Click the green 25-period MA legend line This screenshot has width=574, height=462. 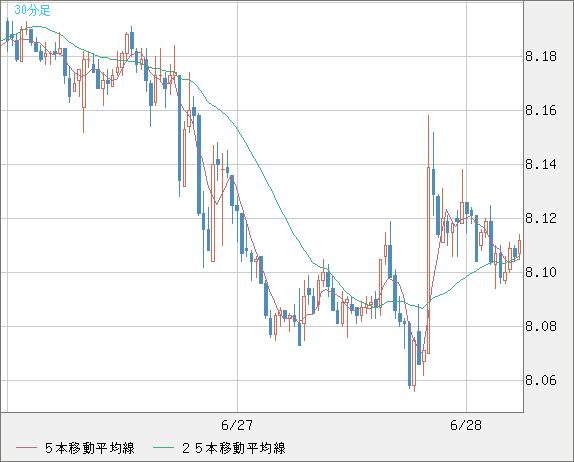coord(163,448)
